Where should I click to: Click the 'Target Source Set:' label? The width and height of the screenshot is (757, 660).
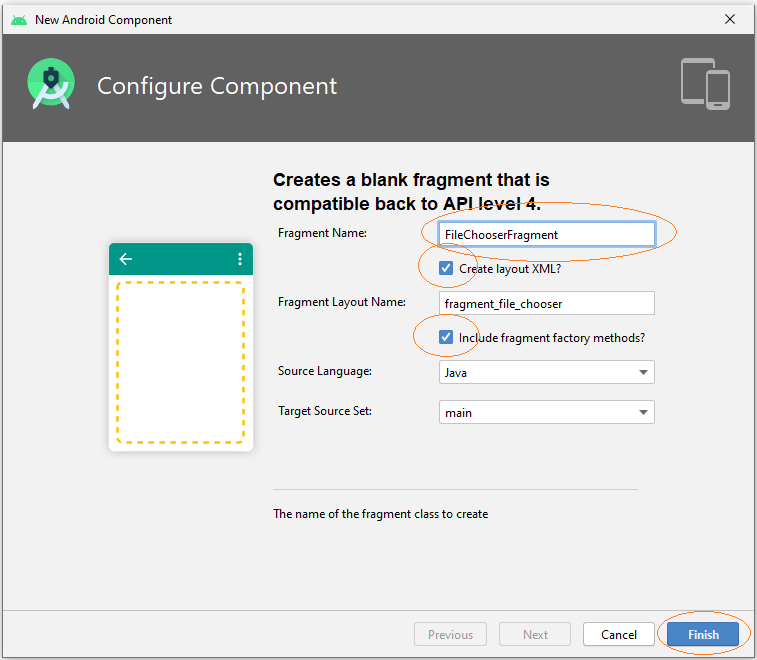click(325, 411)
